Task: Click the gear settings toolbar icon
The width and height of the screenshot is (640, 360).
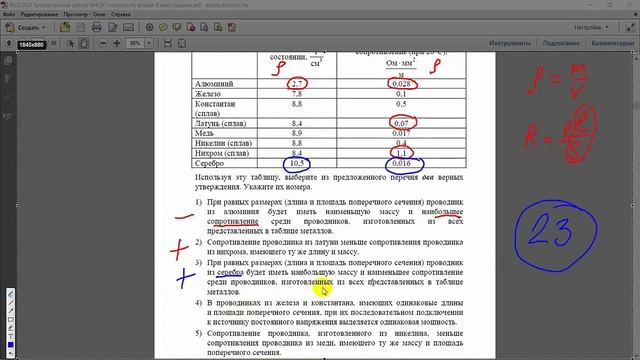Action: click(149, 27)
